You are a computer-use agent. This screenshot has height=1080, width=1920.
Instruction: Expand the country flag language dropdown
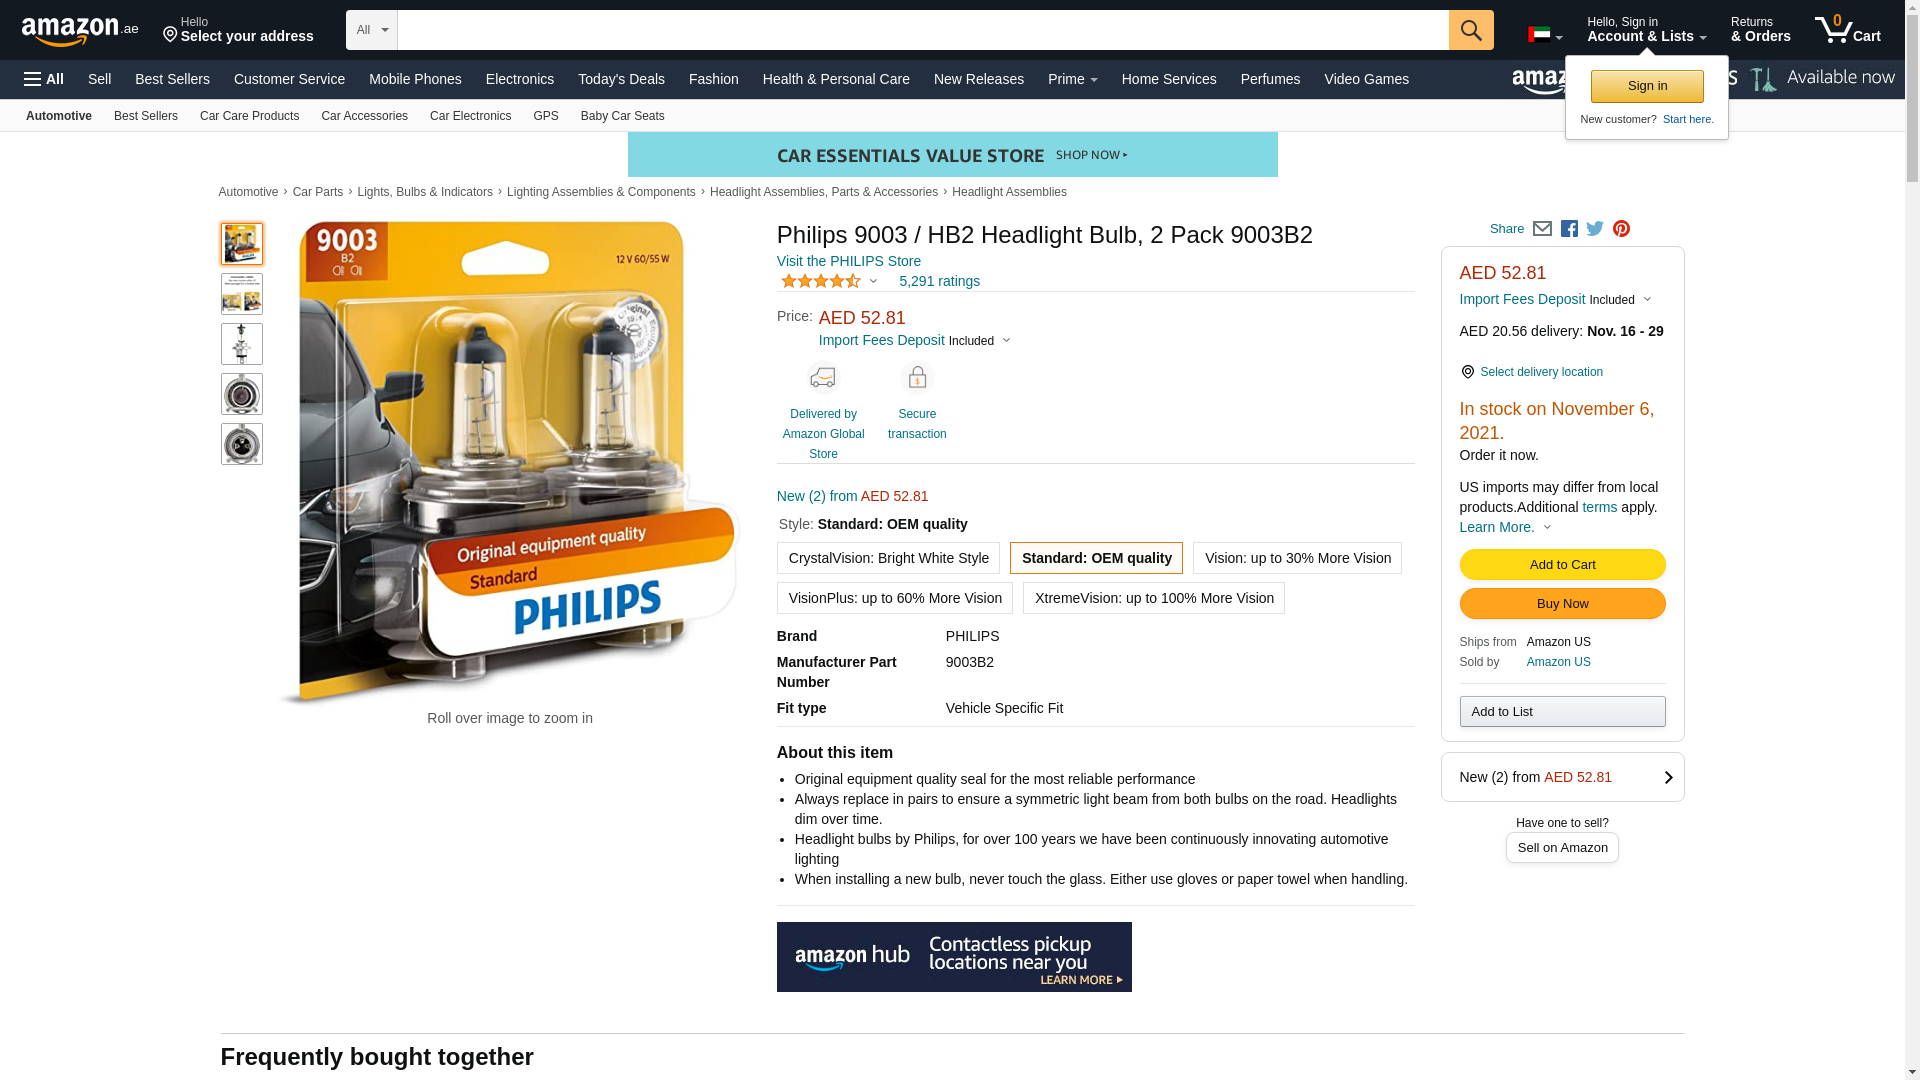point(1545,35)
